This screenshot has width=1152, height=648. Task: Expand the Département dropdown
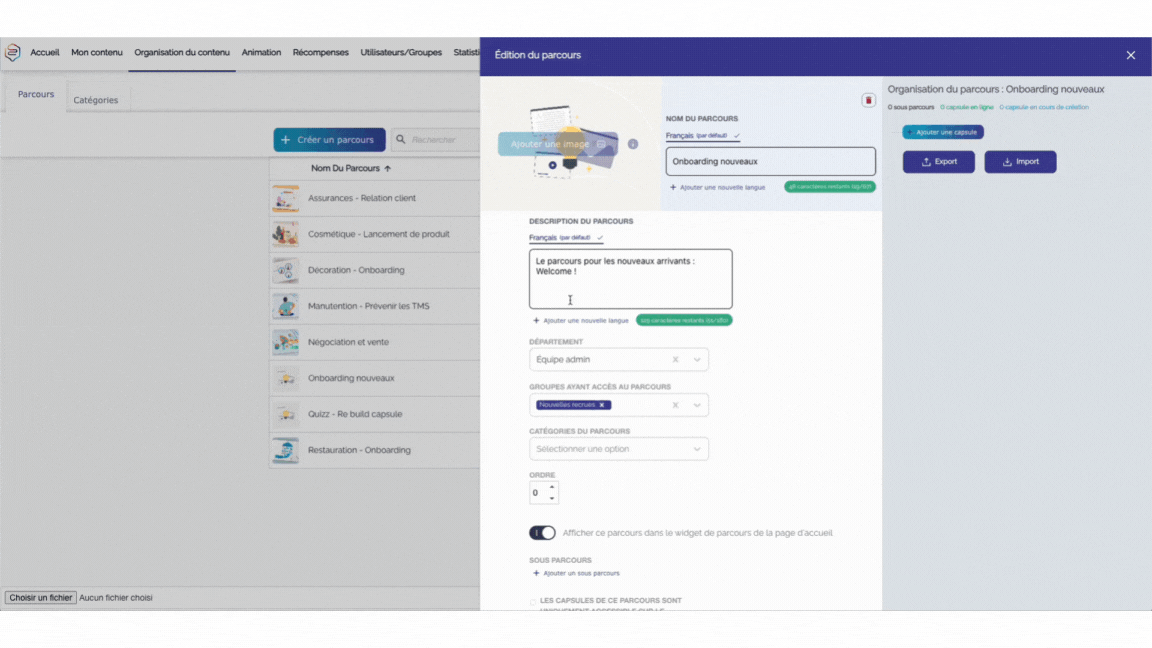(697, 360)
